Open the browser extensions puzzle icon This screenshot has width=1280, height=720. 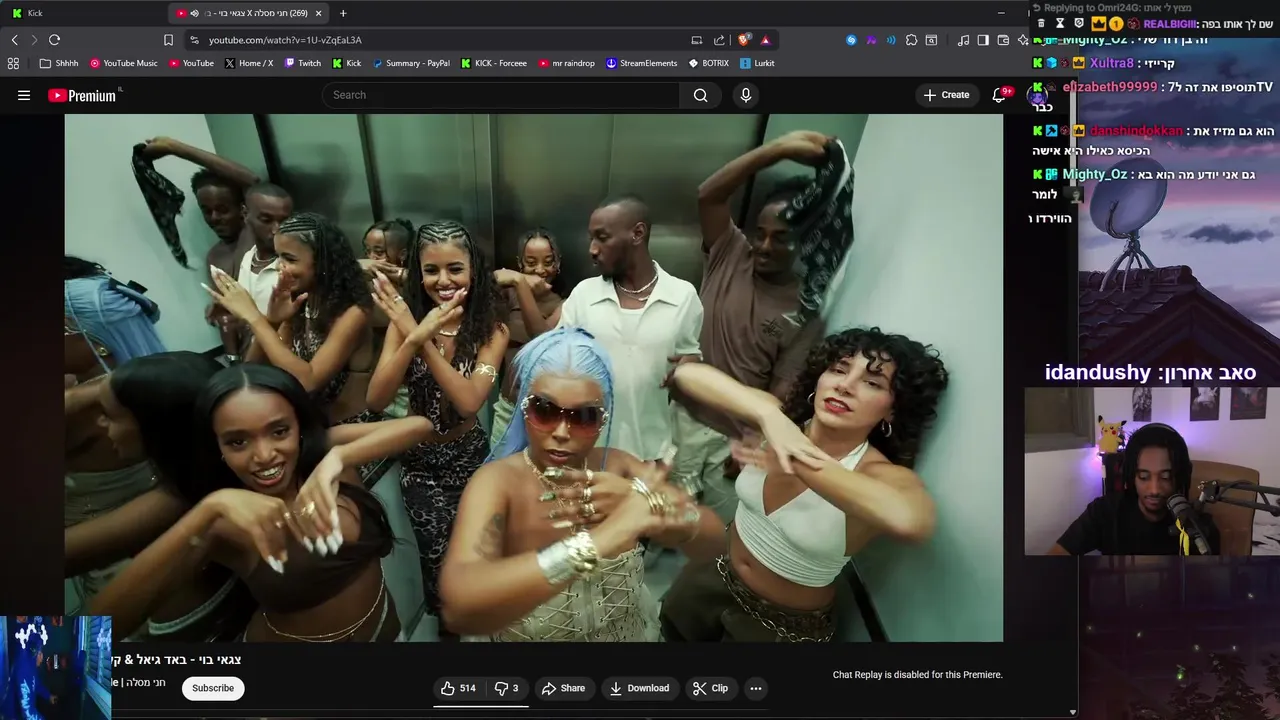[911, 40]
